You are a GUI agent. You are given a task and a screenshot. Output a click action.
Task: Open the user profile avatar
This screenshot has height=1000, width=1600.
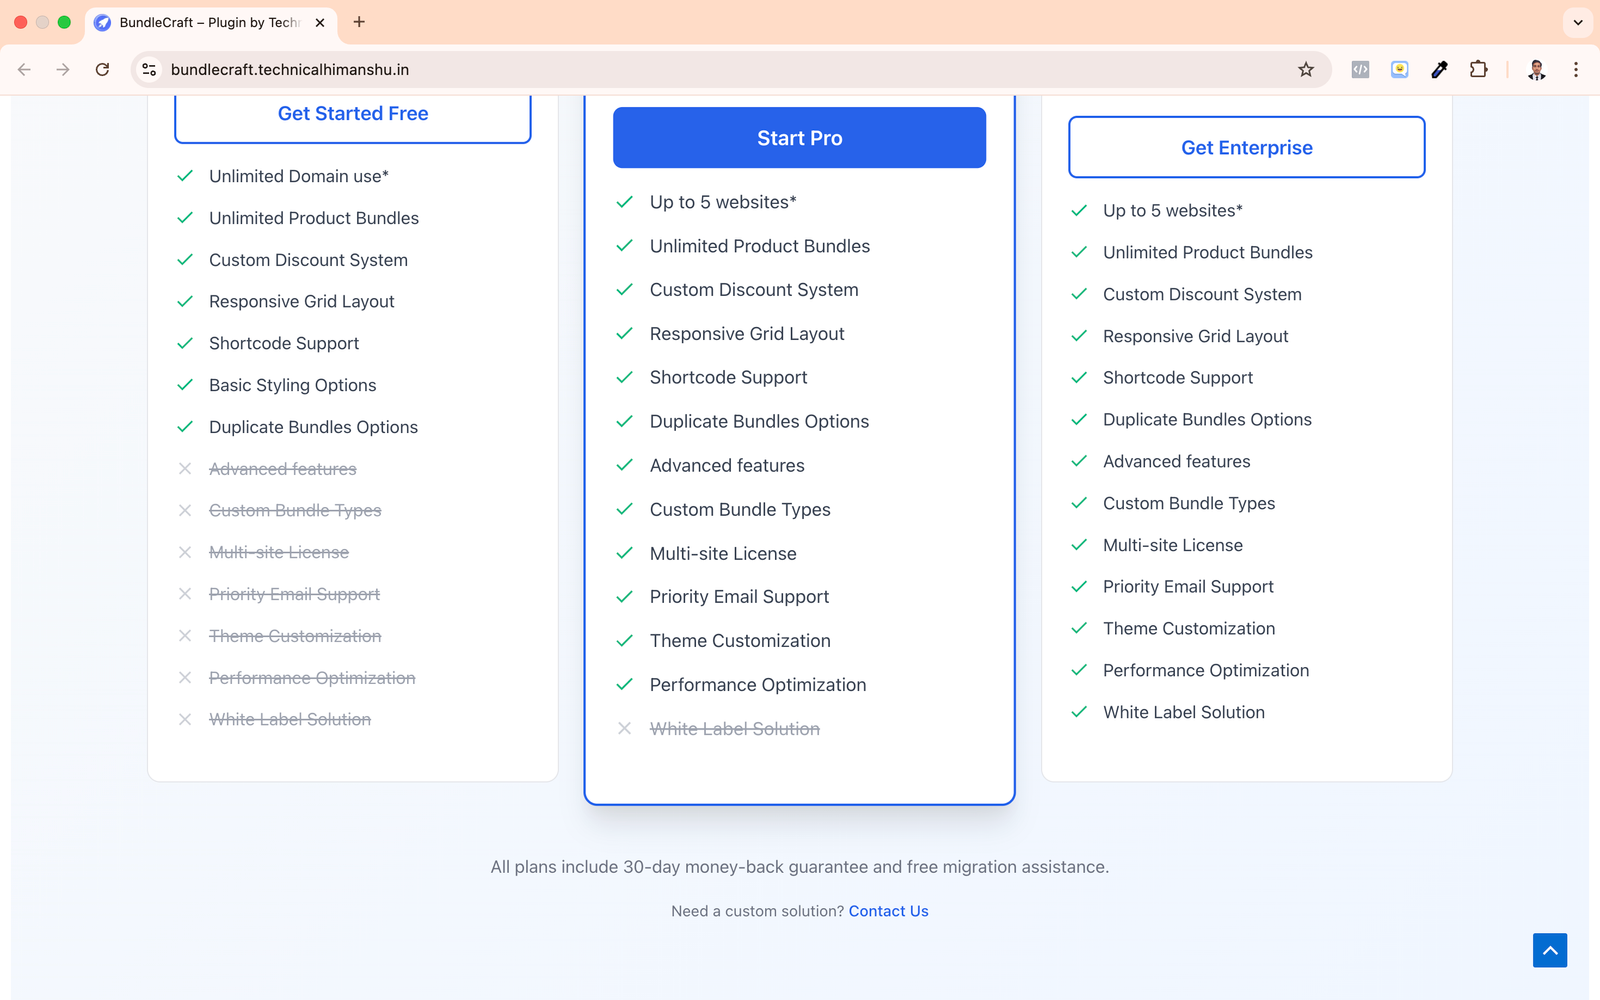1537,70
